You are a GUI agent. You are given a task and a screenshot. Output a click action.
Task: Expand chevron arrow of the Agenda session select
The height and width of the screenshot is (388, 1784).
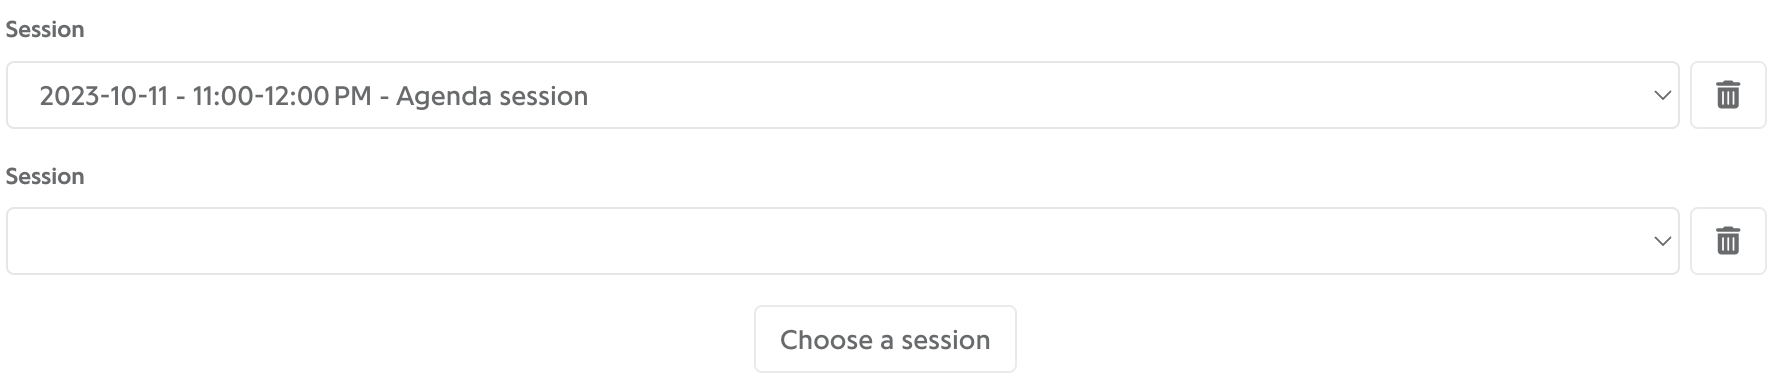[x=1662, y=96]
